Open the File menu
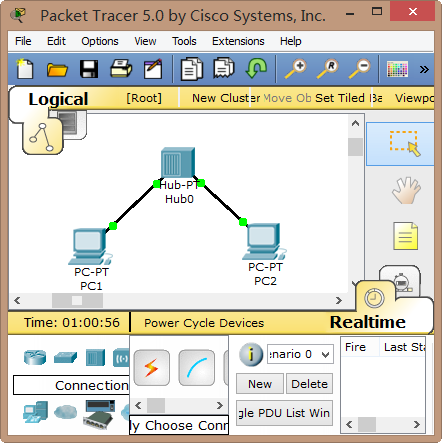This screenshot has height=443, width=442. (x=23, y=41)
